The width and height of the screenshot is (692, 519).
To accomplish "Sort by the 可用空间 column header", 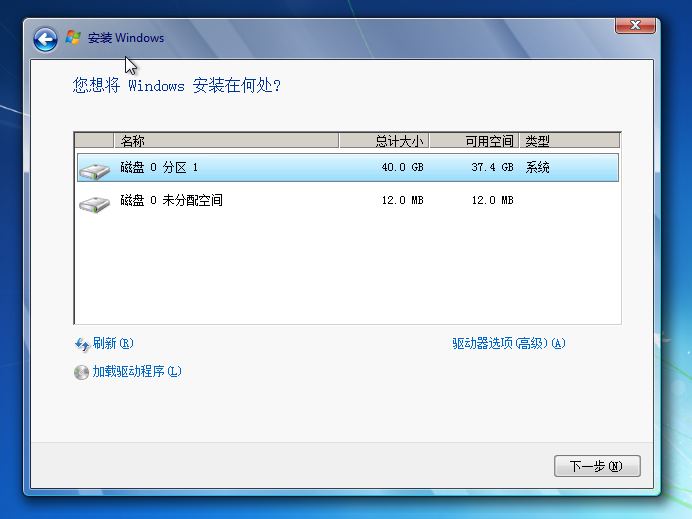I will [x=474, y=141].
